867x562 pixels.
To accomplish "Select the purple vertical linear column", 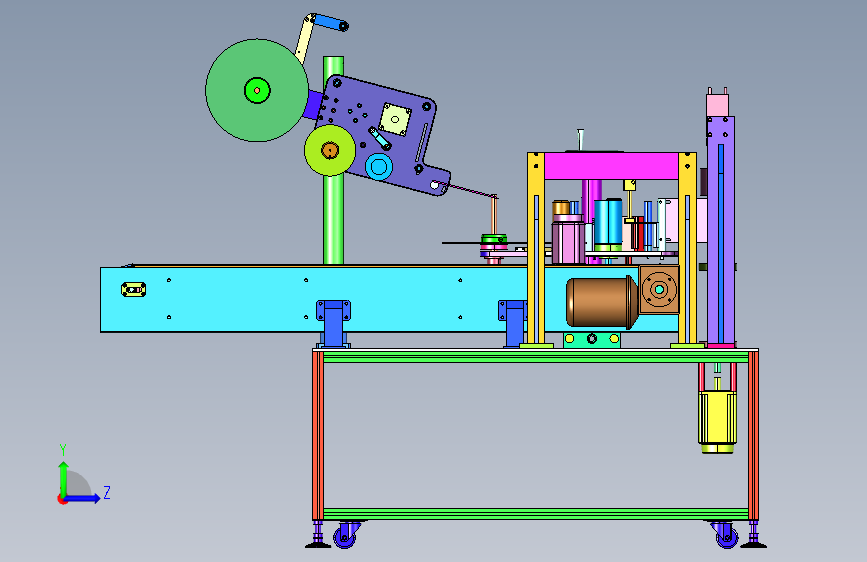I will (x=720, y=230).
